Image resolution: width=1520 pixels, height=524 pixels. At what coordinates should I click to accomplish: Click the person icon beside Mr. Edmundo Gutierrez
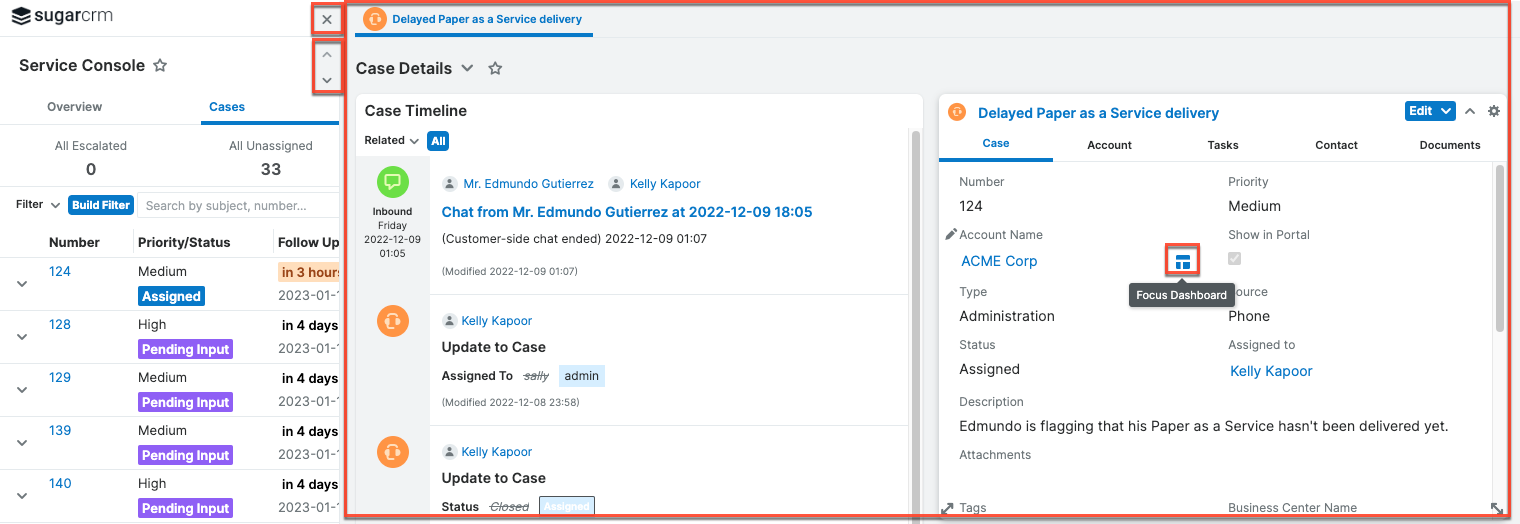coord(449,184)
